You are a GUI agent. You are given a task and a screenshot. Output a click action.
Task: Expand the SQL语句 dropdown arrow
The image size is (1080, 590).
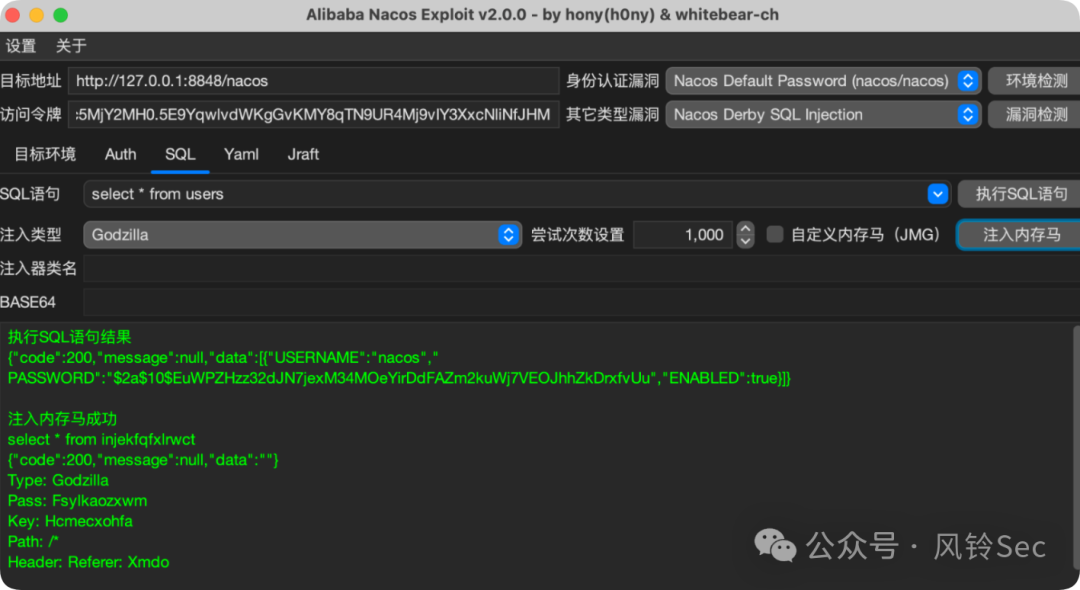click(937, 194)
